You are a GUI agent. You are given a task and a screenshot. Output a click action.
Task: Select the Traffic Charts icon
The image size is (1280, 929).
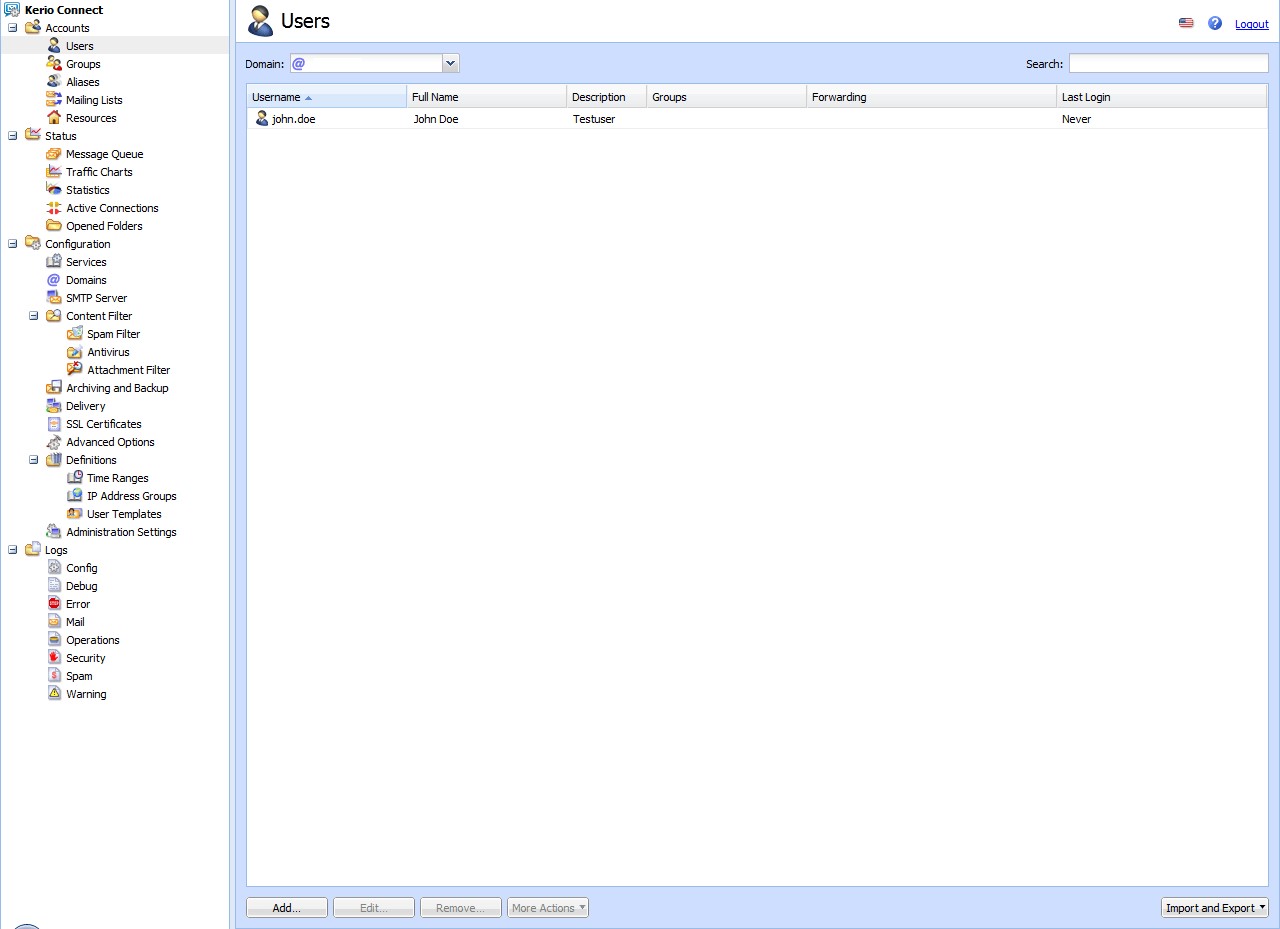pyautogui.click(x=54, y=172)
